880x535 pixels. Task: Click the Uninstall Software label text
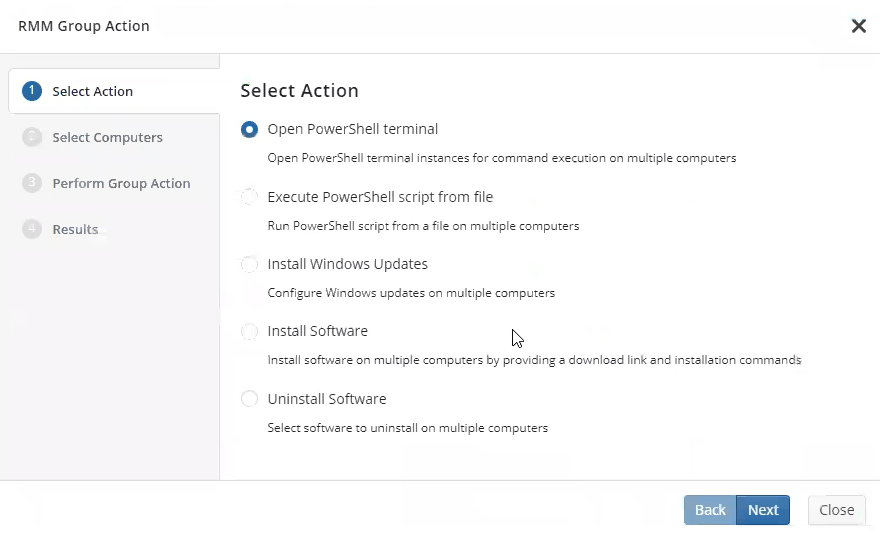(x=327, y=399)
